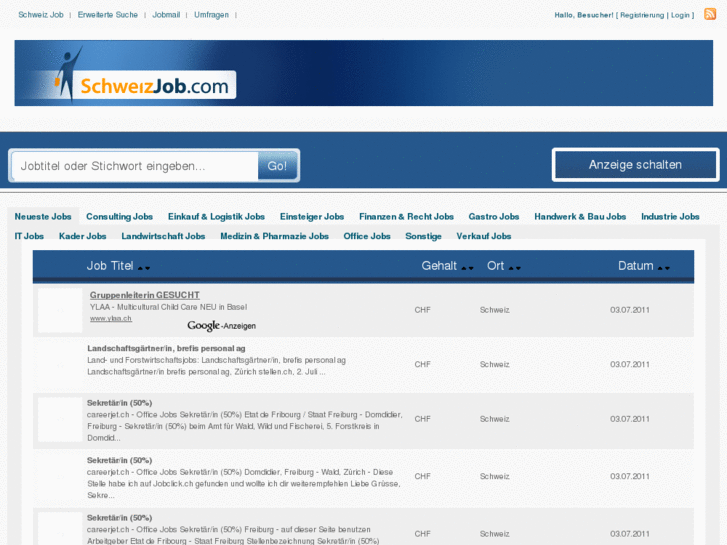Click the SchweizJob.com logo banner
This screenshot has width=727, height=545.
point(364,73)
